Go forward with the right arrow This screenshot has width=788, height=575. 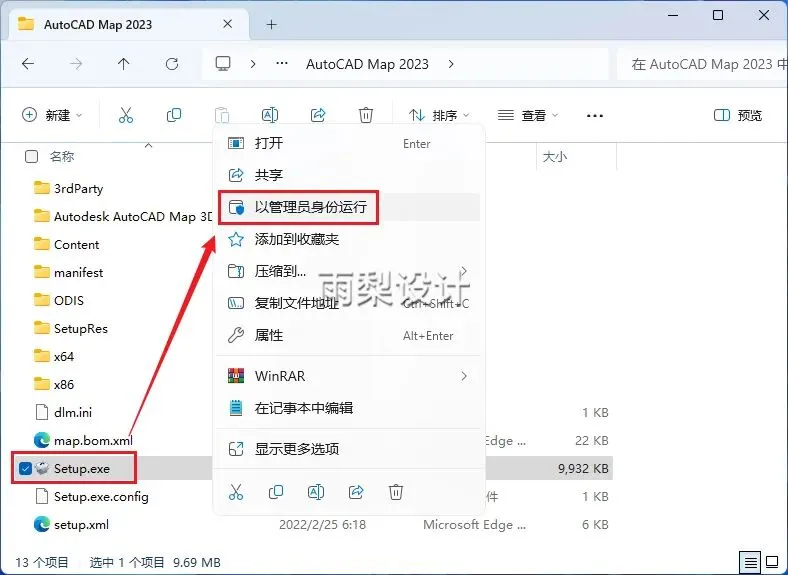pos(76,64)
